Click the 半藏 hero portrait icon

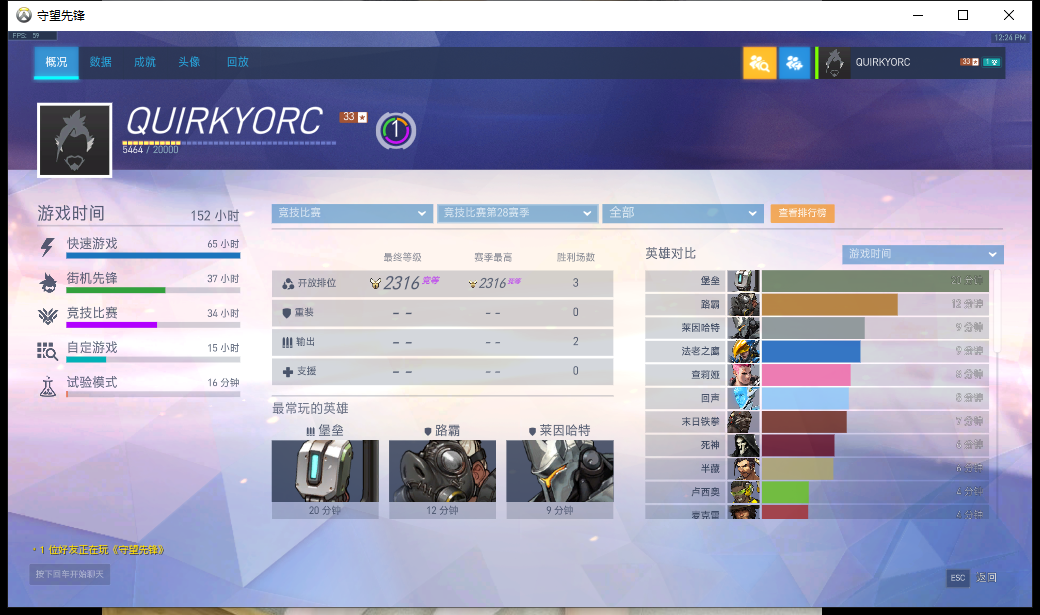(x=744, y=469)
